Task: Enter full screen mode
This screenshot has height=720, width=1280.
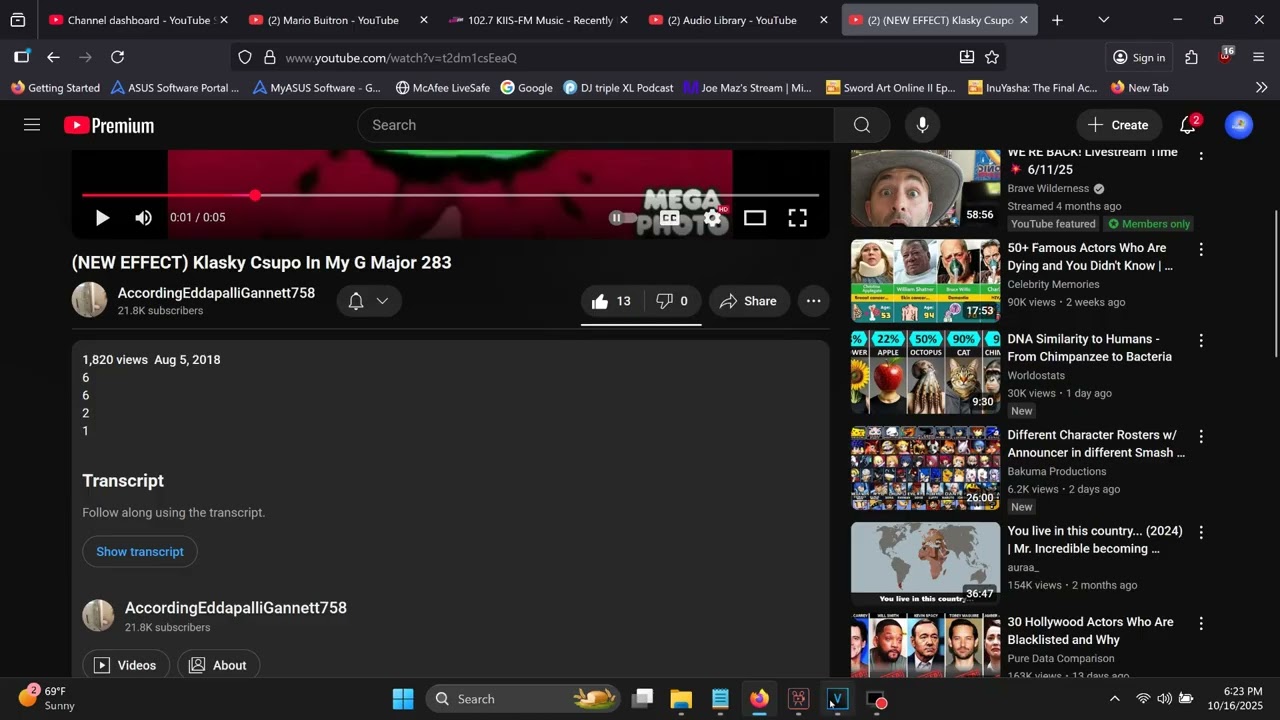Action: click(797, 217)
